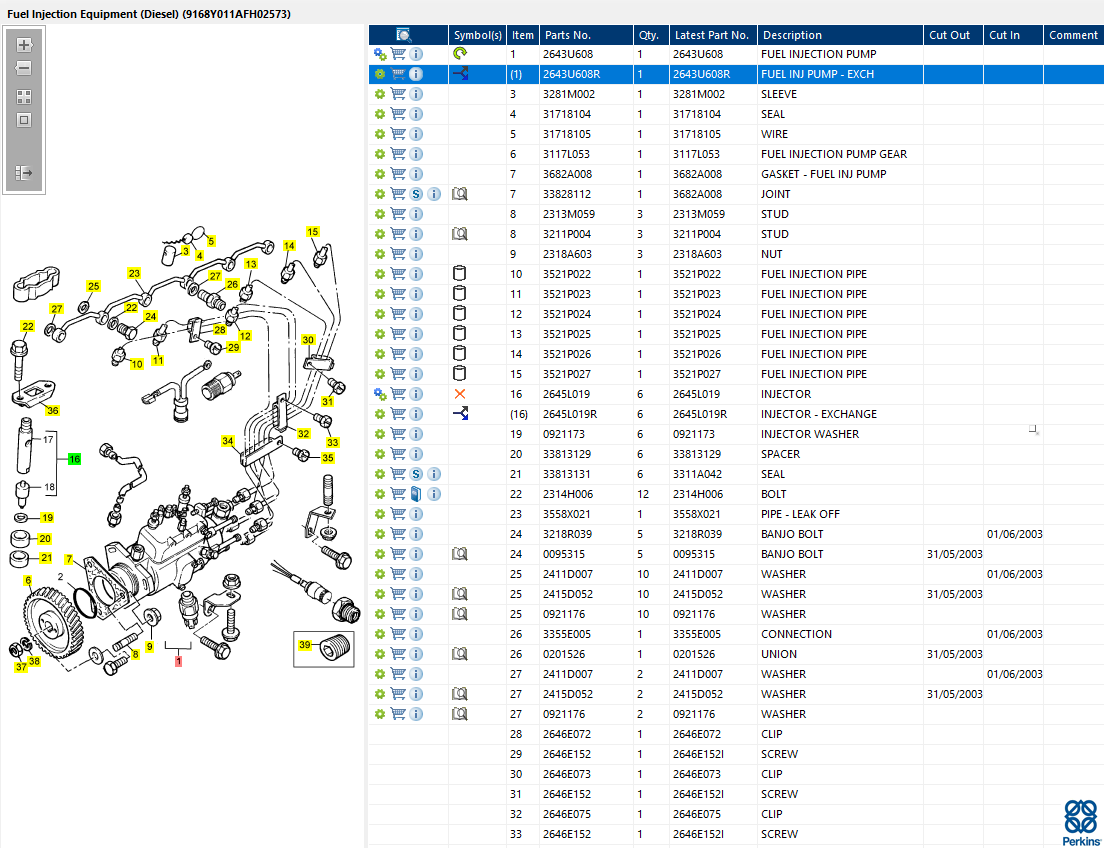The height and width of the screenshot is (848, 1104).
Task: Sort by the Qty. column header
Action: [x=651, y=35]
